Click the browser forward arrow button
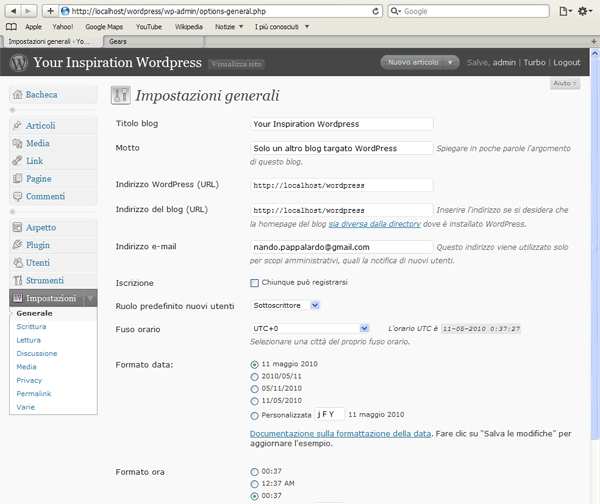 point(28,11)
